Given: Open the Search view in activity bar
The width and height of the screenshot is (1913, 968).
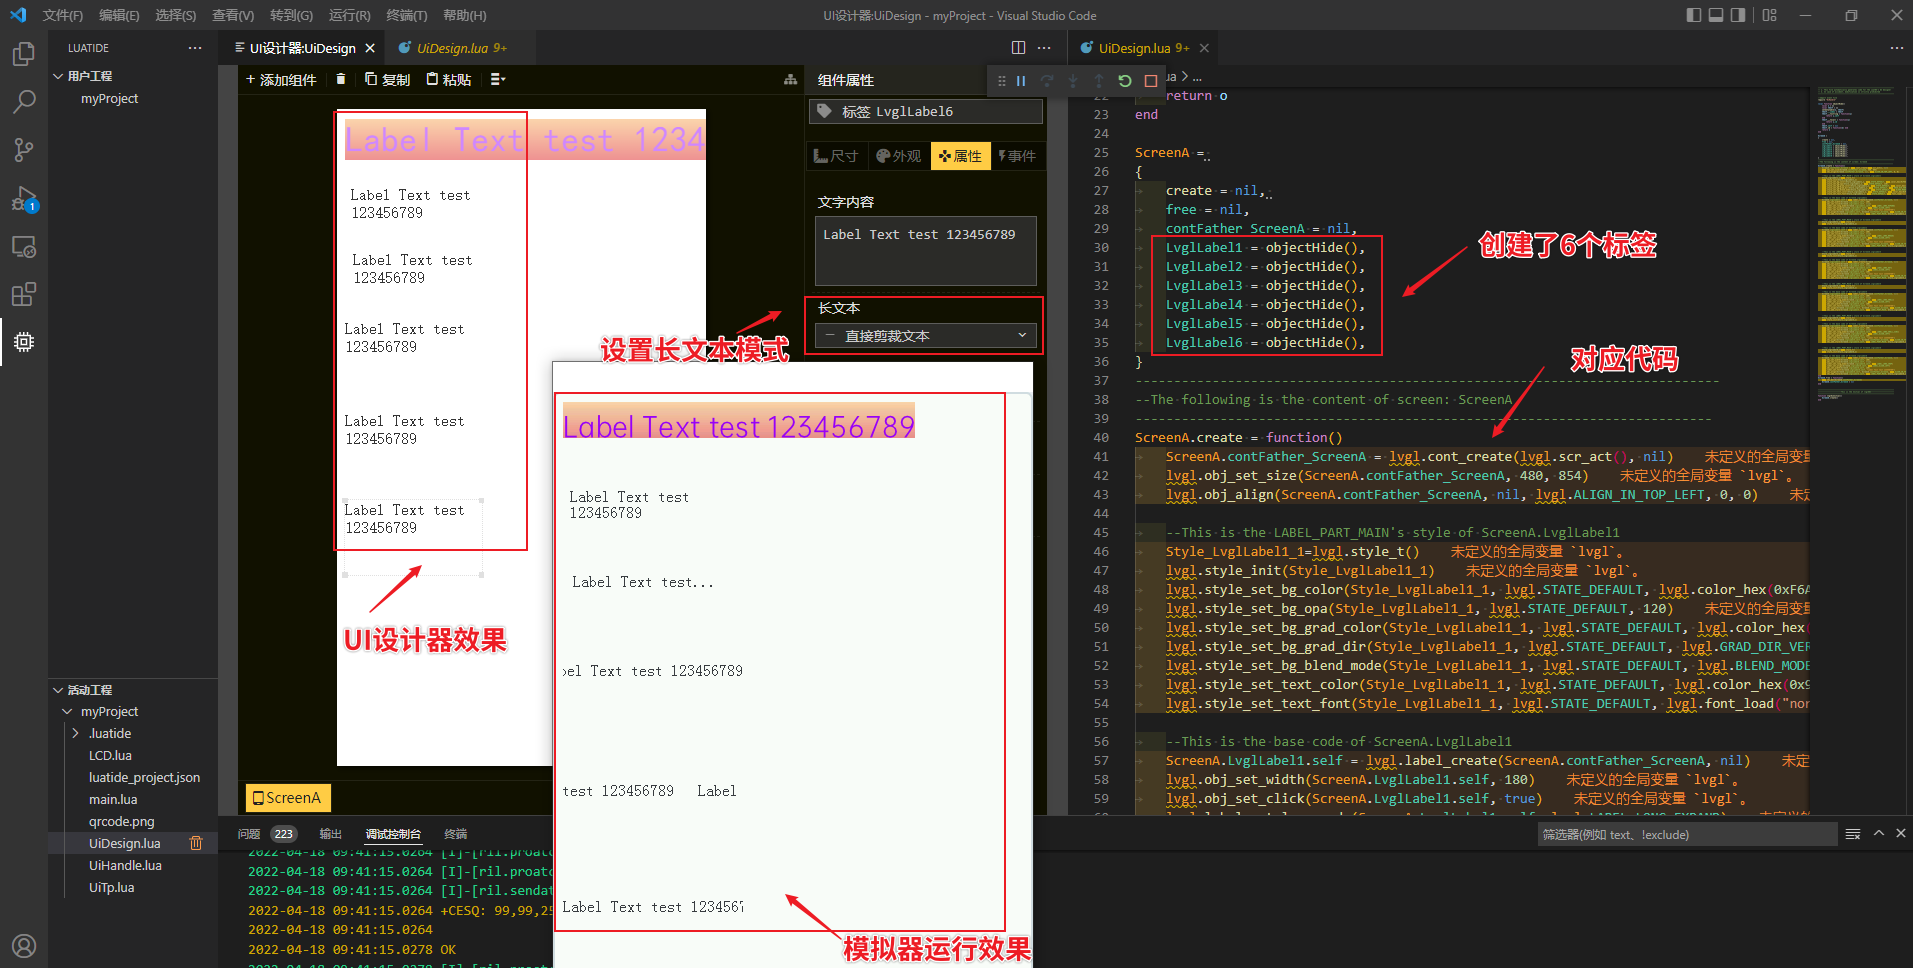Looking at the screenshot, I should [24, 101].
